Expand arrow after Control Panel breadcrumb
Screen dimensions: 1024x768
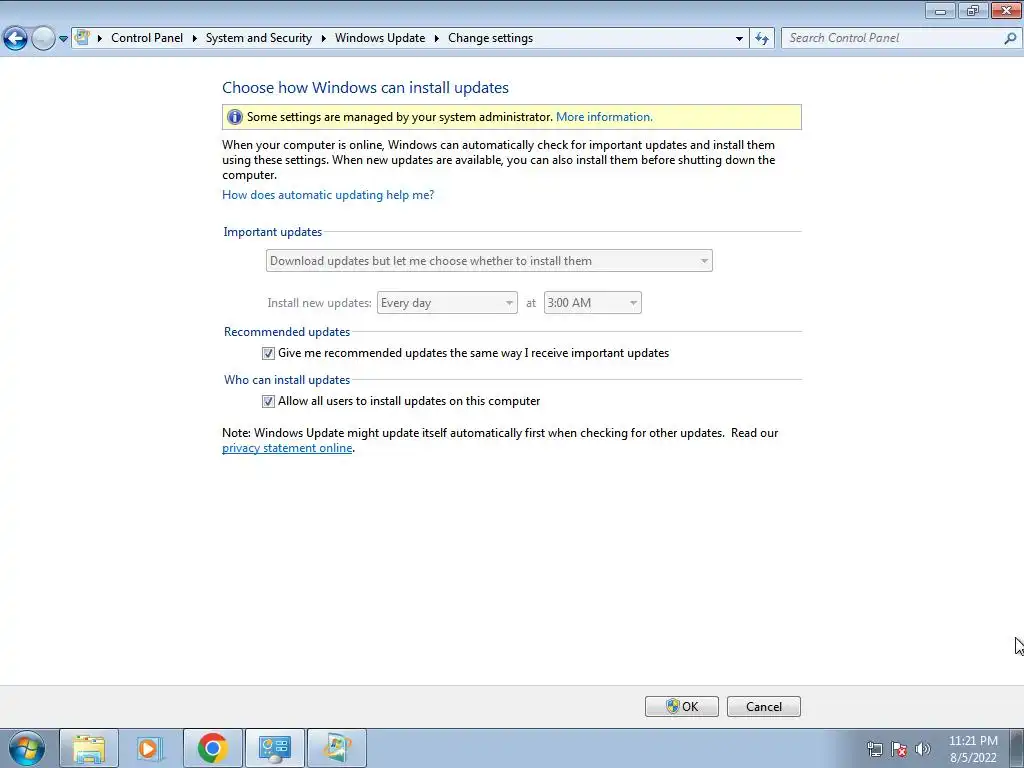[195, 39]
